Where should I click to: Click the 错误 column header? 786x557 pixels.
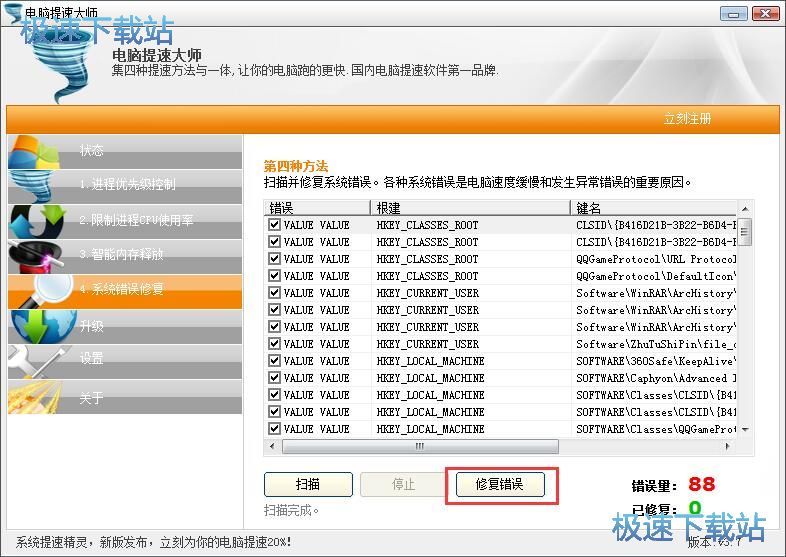317,208
